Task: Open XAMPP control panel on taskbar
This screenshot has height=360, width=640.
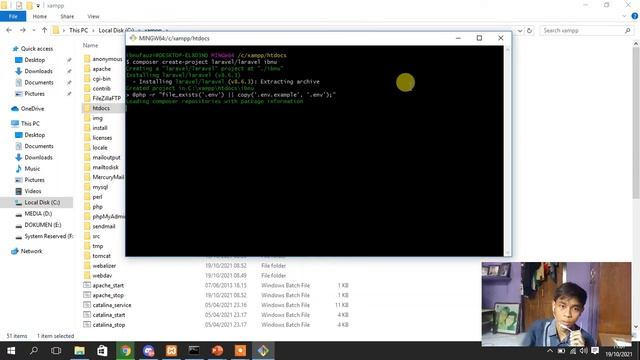Action: click(171, 351)
